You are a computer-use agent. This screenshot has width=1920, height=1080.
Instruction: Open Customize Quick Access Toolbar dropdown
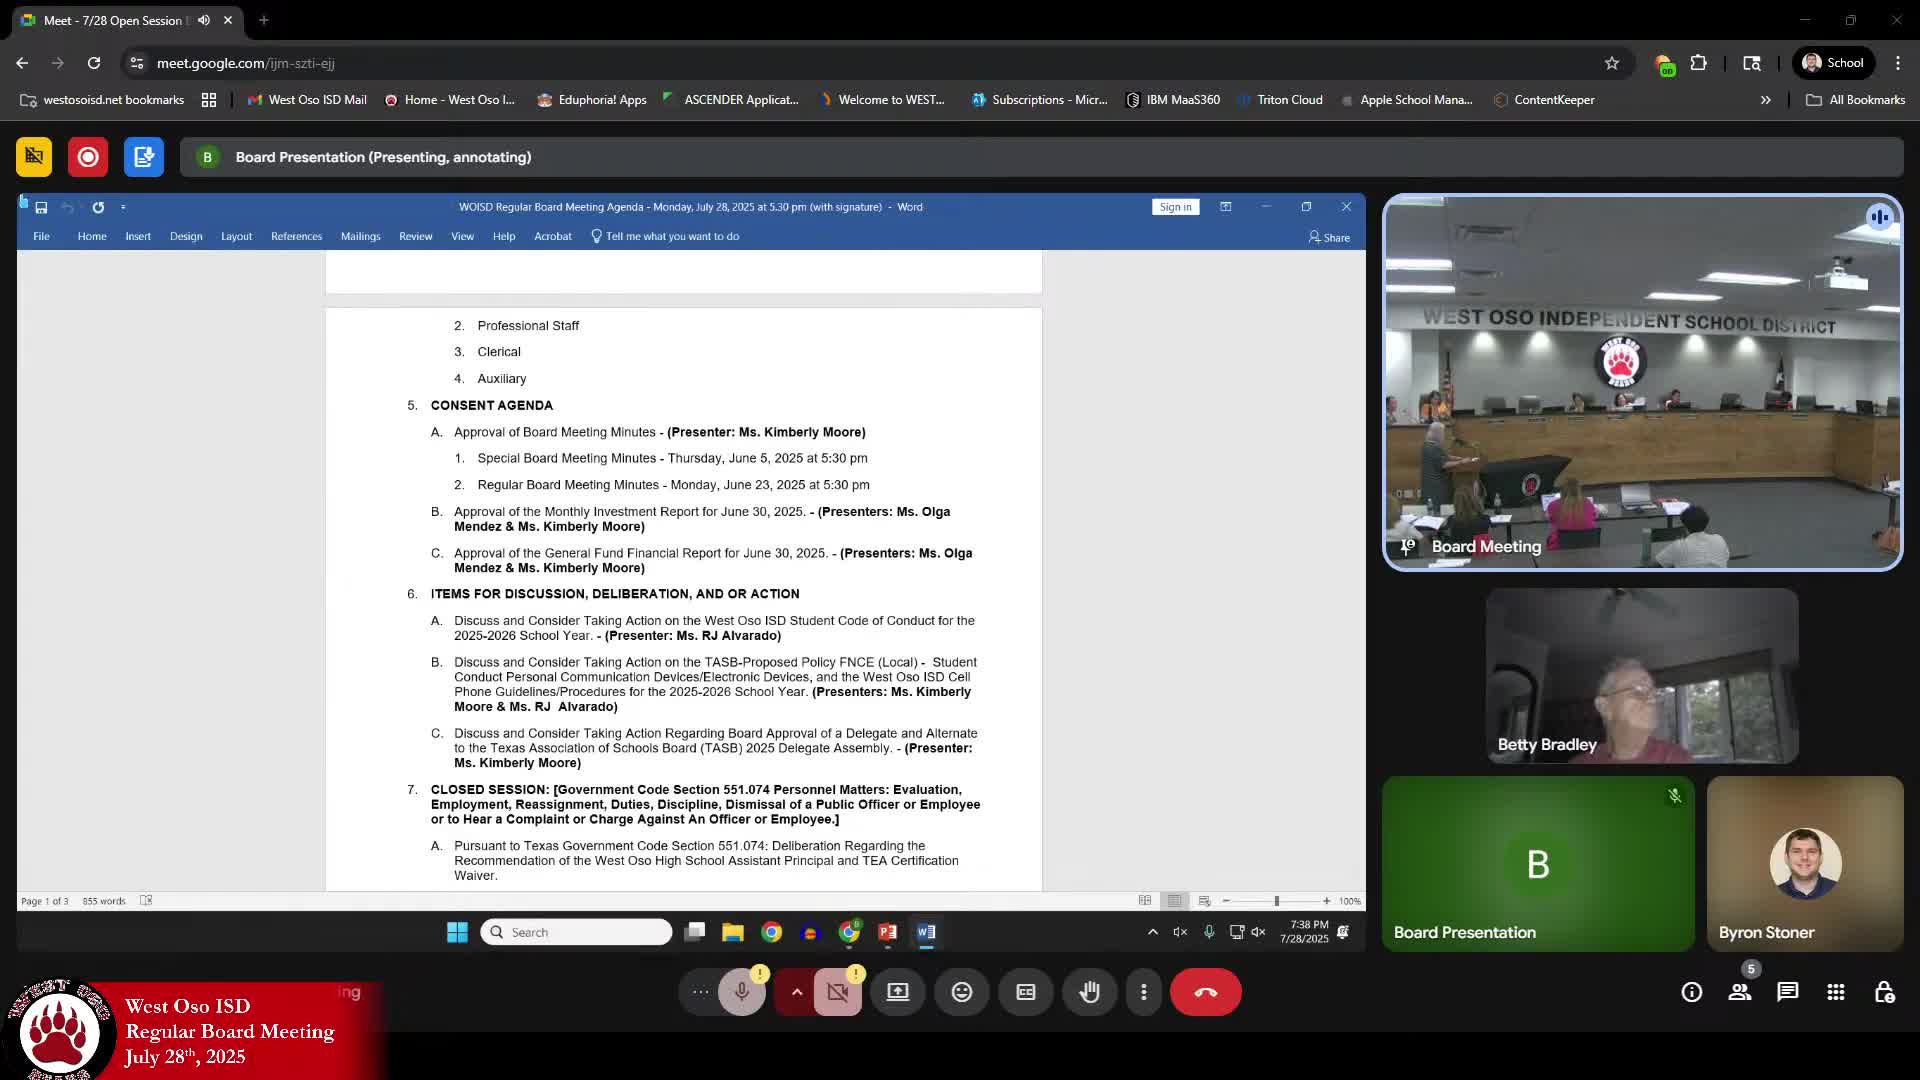pyautogui.click(x=123, y=207)
